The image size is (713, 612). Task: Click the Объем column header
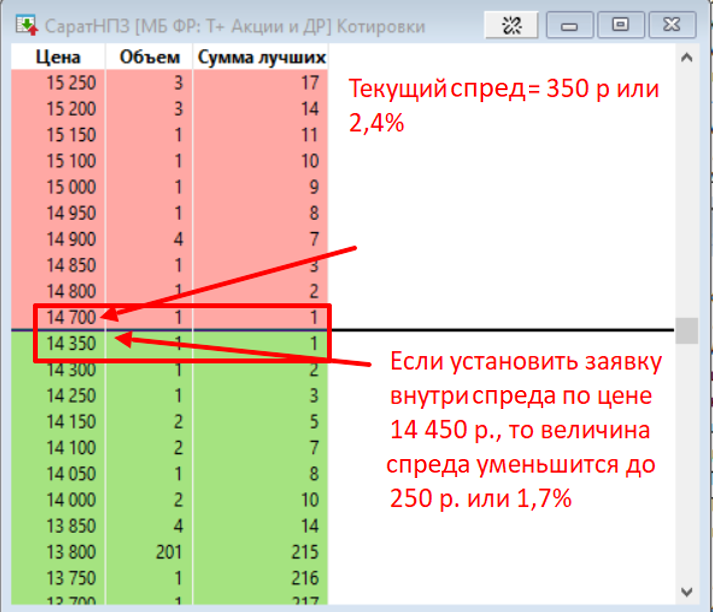(x=150, y=58)
